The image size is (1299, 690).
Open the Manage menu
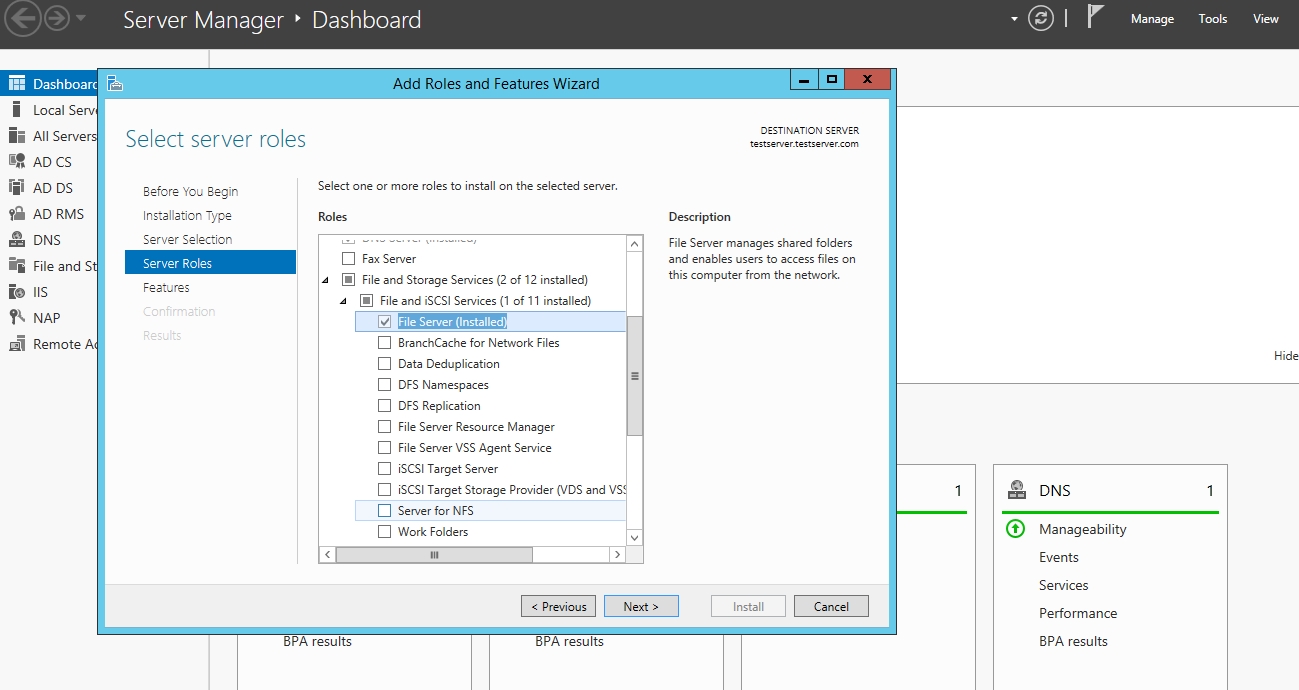pyautogui.click(x=1152, y=19)
